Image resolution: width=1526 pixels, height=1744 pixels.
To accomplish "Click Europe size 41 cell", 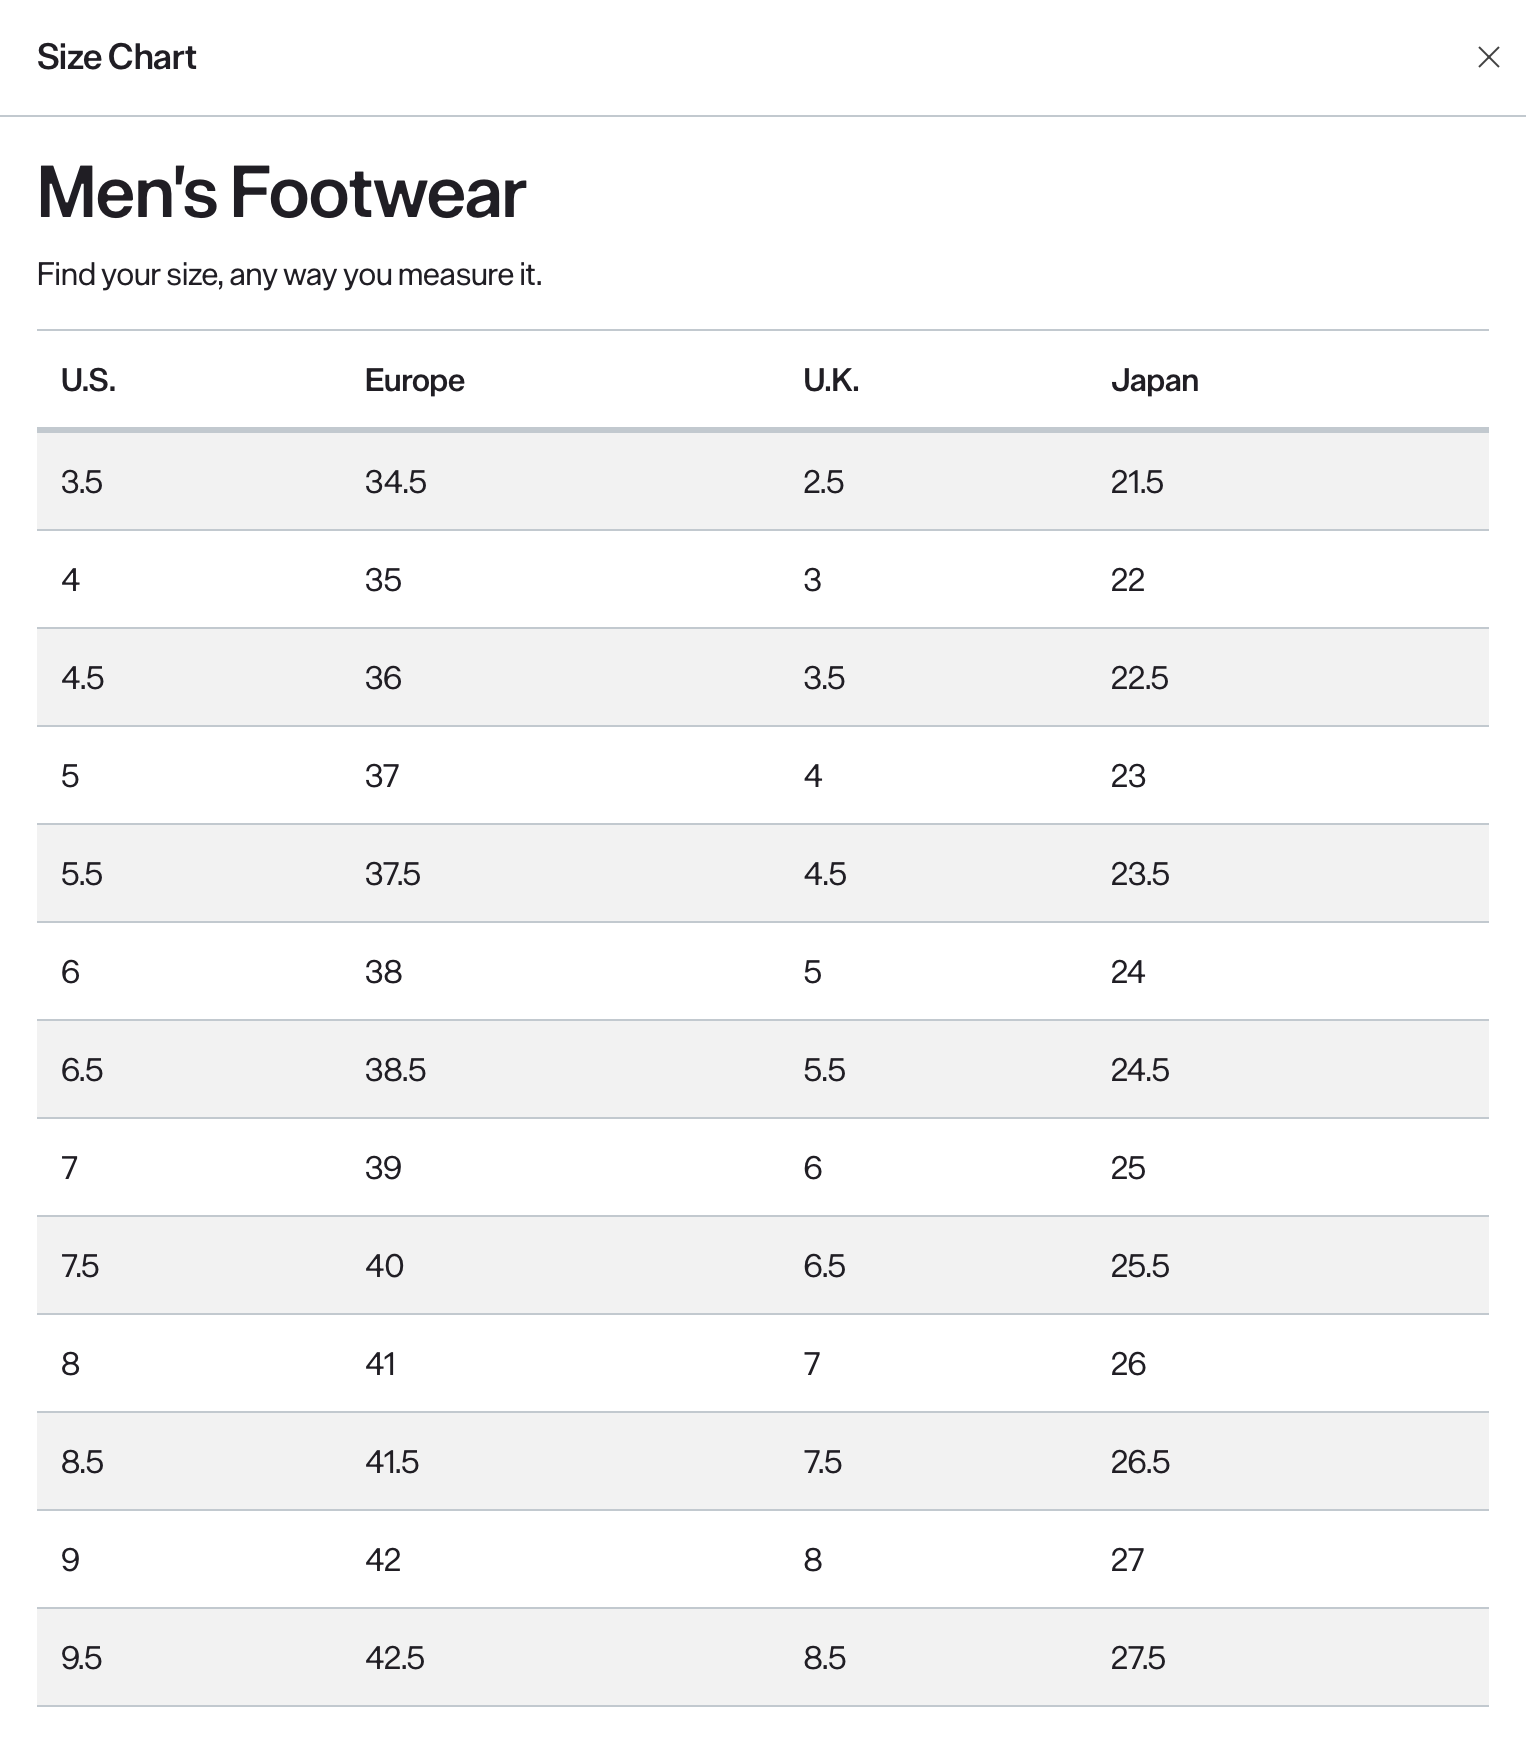I will click(380, 1364).
